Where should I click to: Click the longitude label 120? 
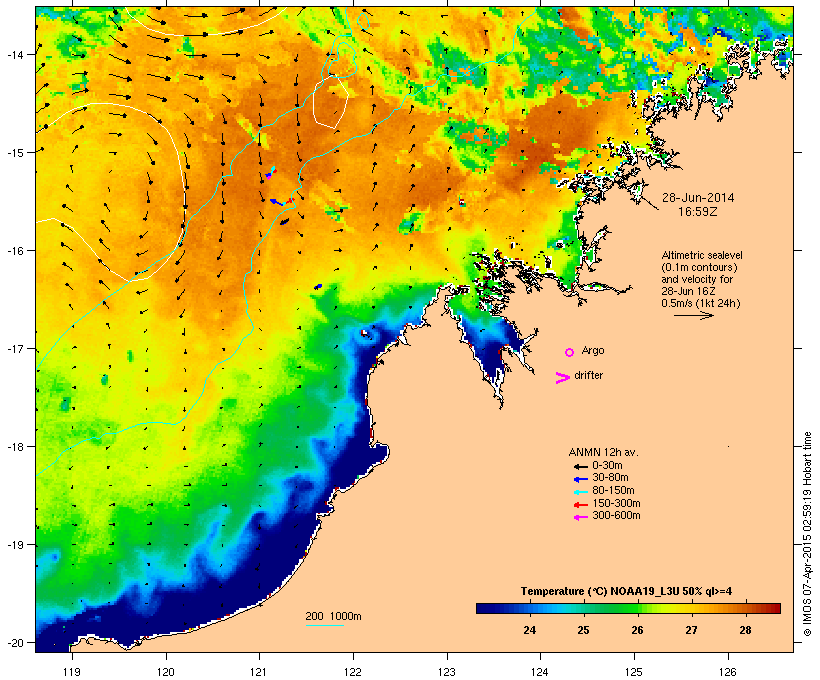click(x=166, y=672)
